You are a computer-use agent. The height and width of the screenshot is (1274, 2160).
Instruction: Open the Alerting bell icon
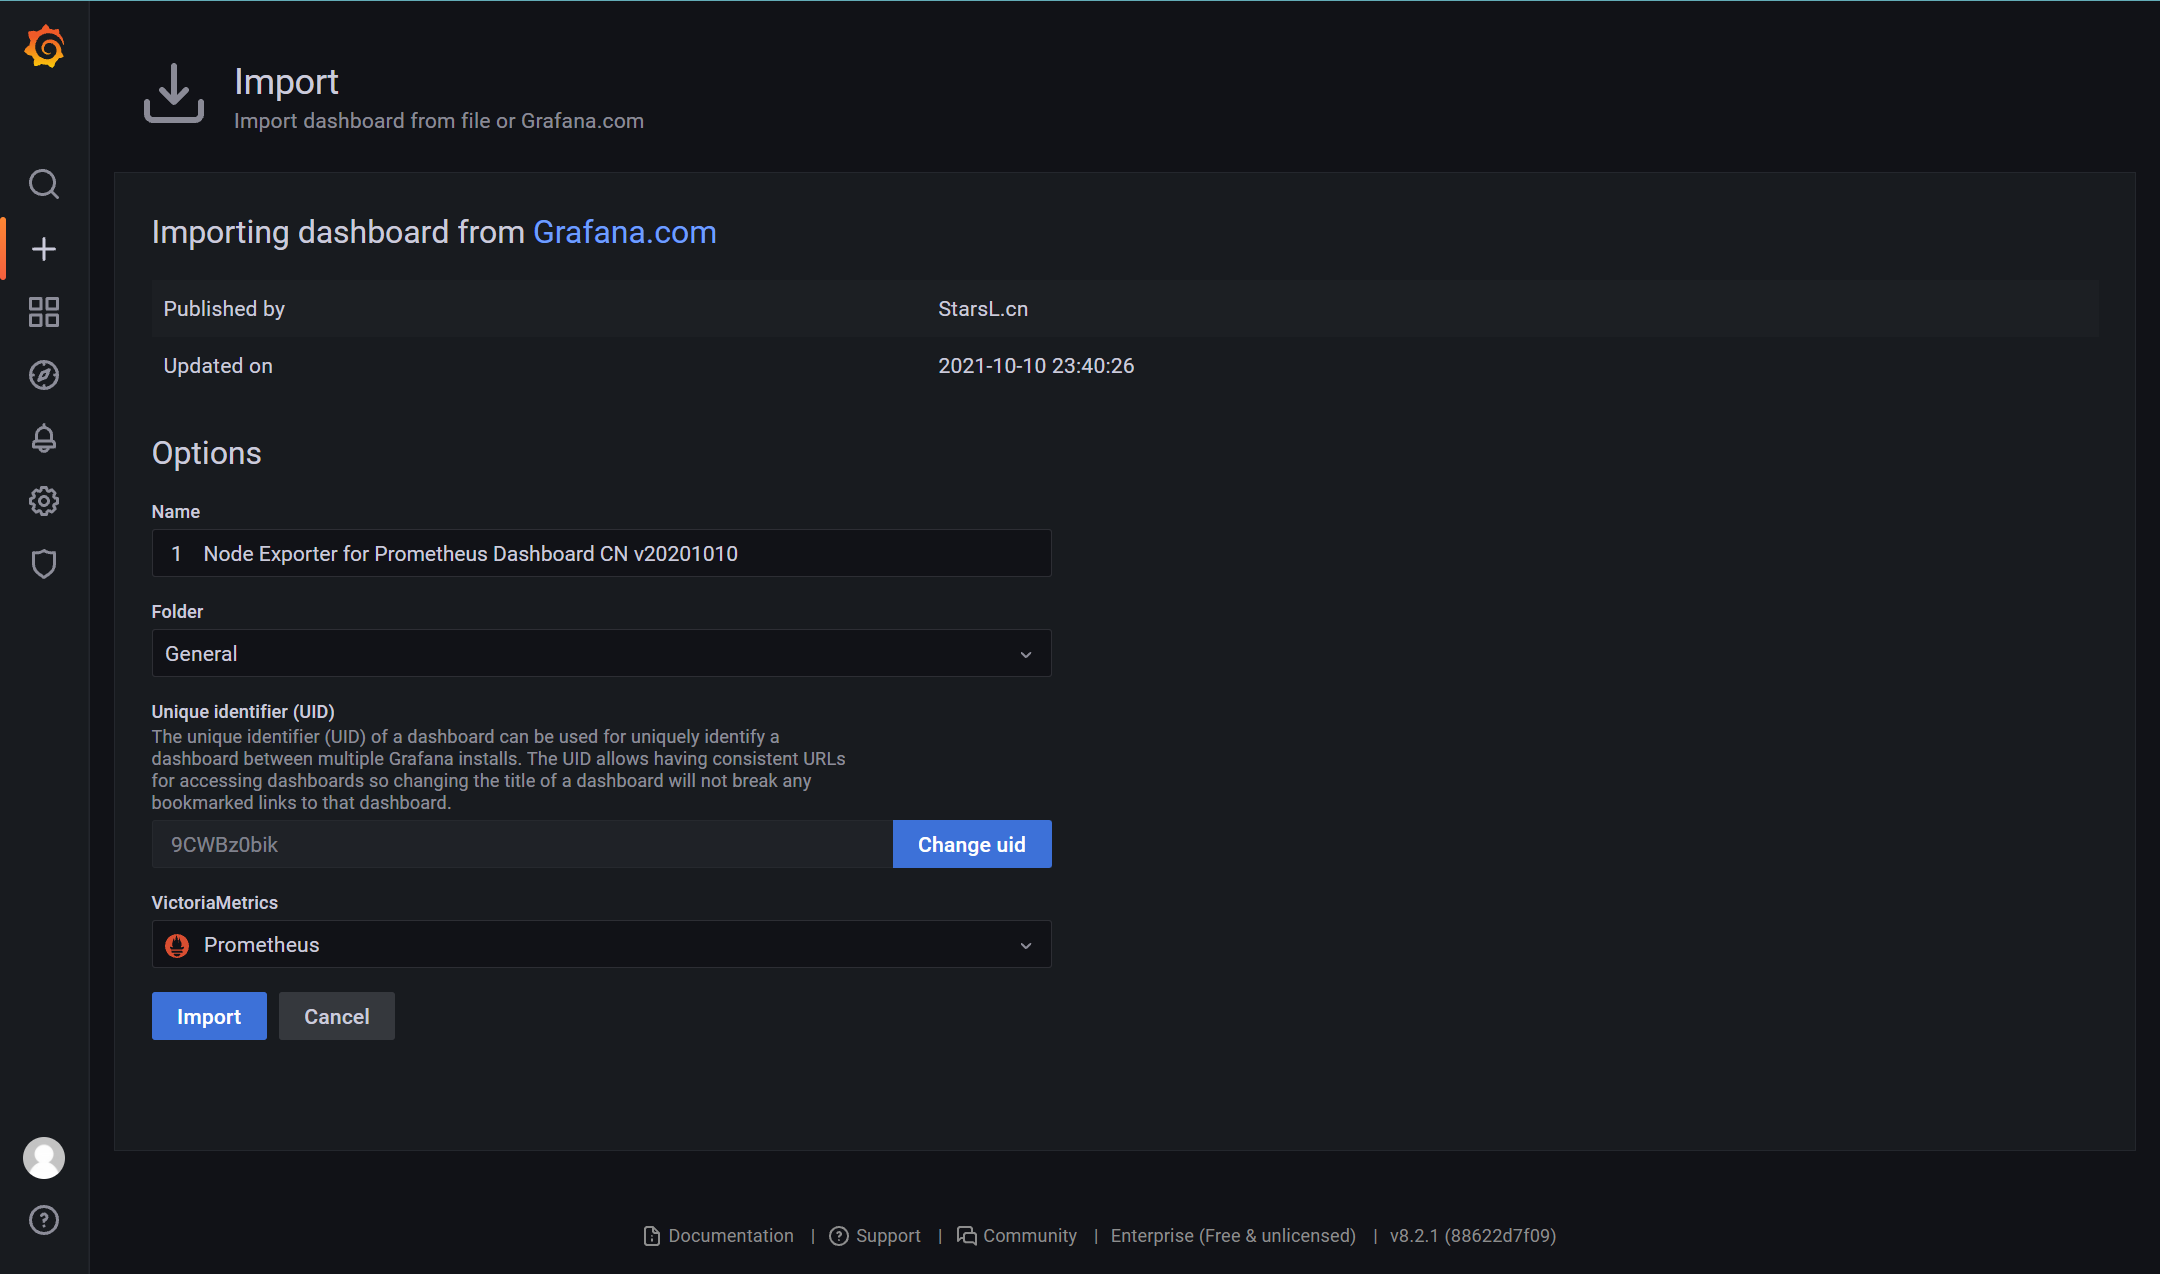coord(44,438)
